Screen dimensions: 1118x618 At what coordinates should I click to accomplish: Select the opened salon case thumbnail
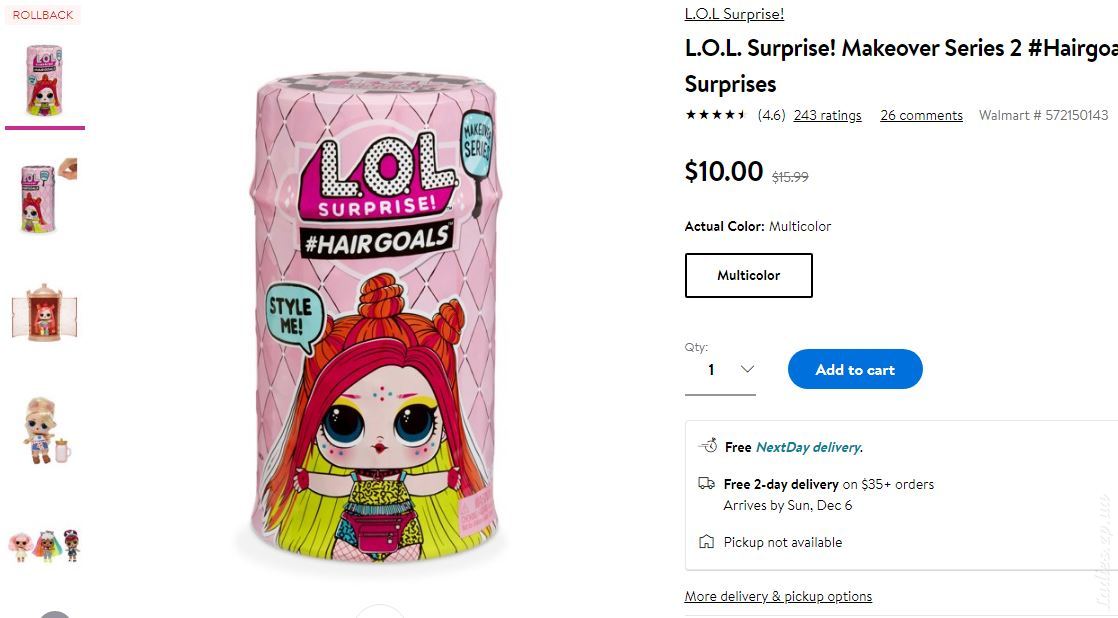[x=44, y=314]
